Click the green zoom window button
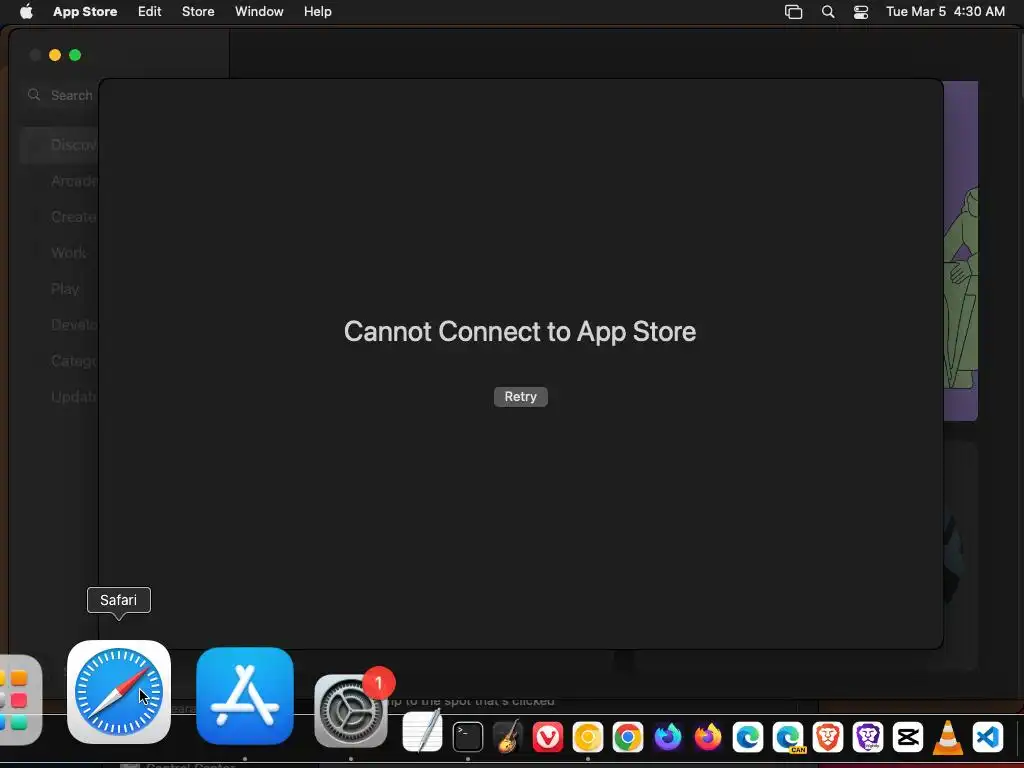The width and height of the screenshot is (1024, 768). coord(75,56)
